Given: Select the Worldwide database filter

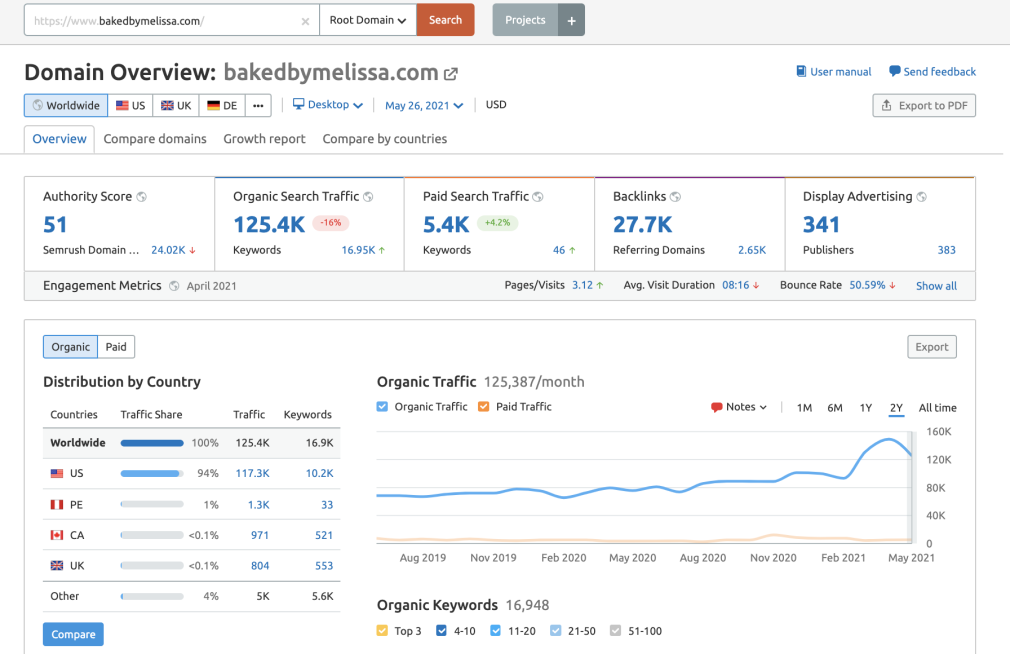Looking at the screenshot, I should pyautogui.click(x=66, y=106).
